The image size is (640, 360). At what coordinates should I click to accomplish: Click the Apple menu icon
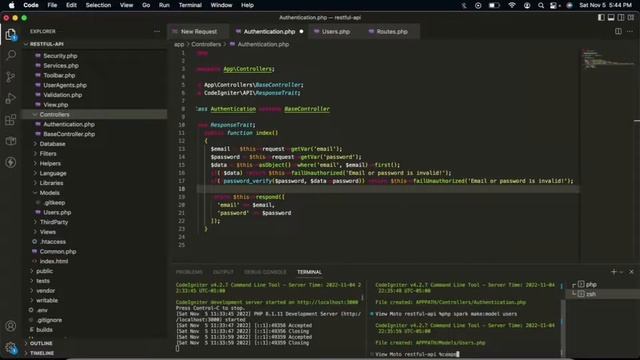(x=11, y=5)
